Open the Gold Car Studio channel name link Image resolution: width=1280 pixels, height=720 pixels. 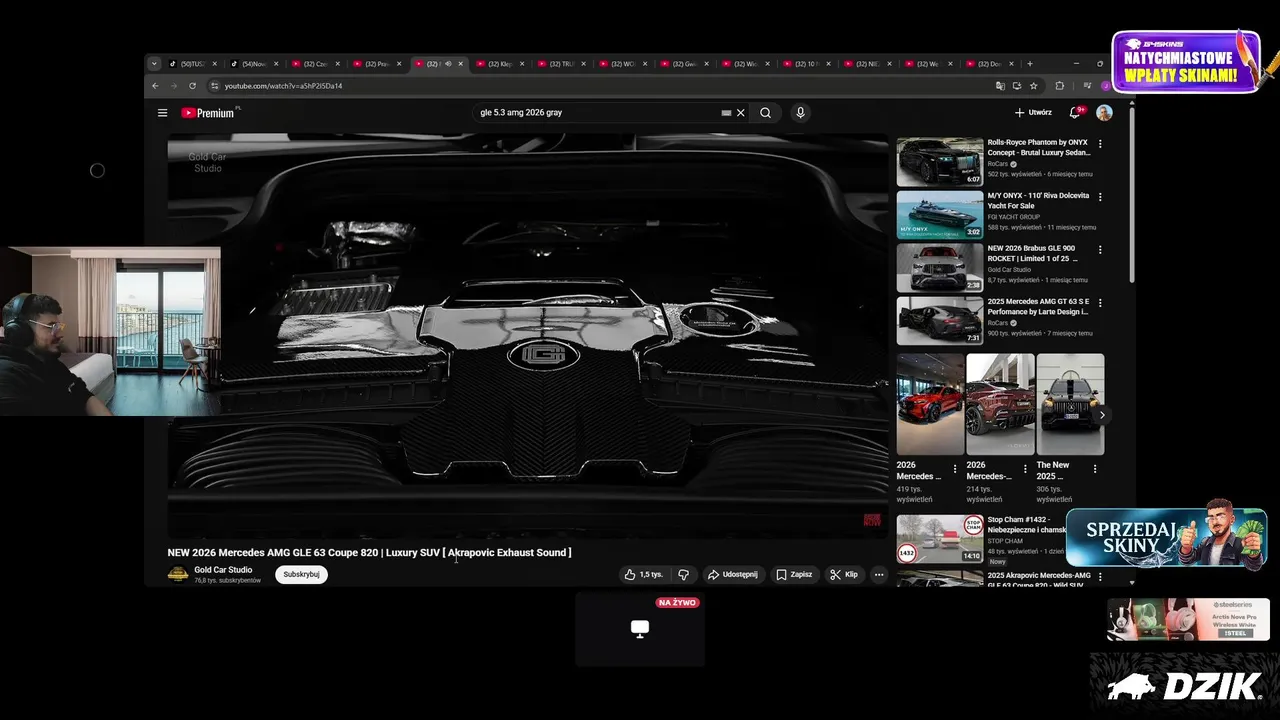click(x=223, y=570)
